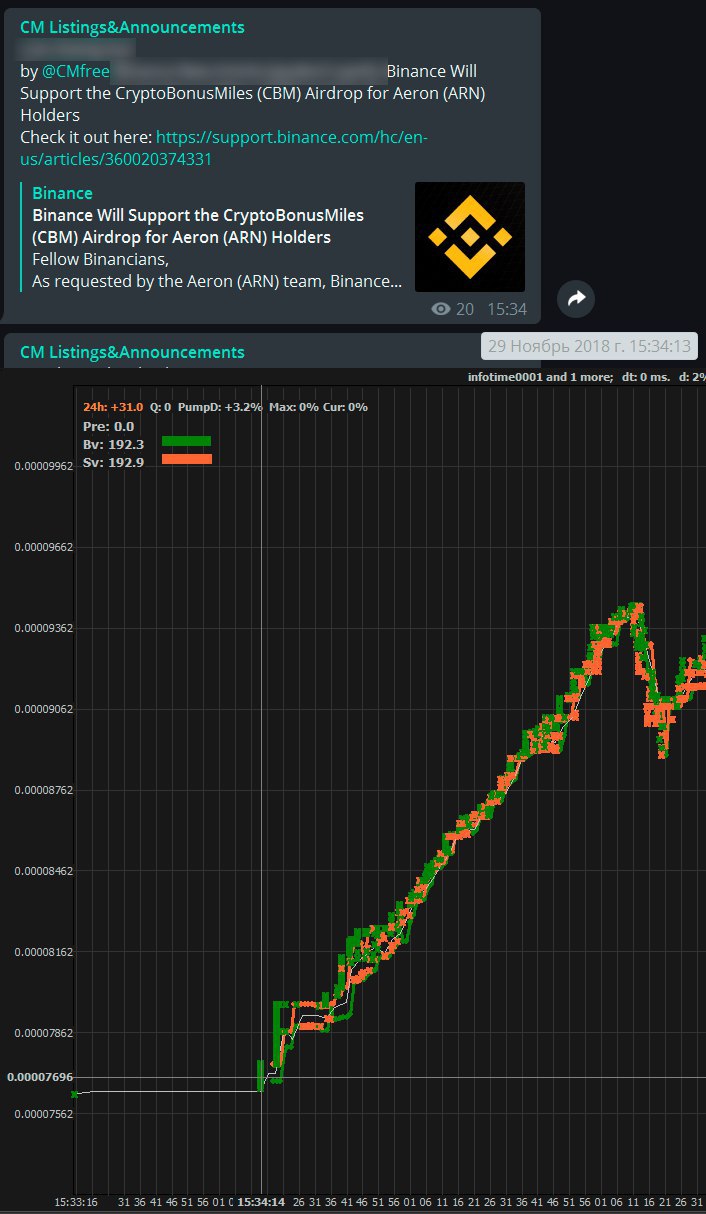Click the 15:34 message timestamp
The height and width of the screenshot is (1214, 706).
507,309
